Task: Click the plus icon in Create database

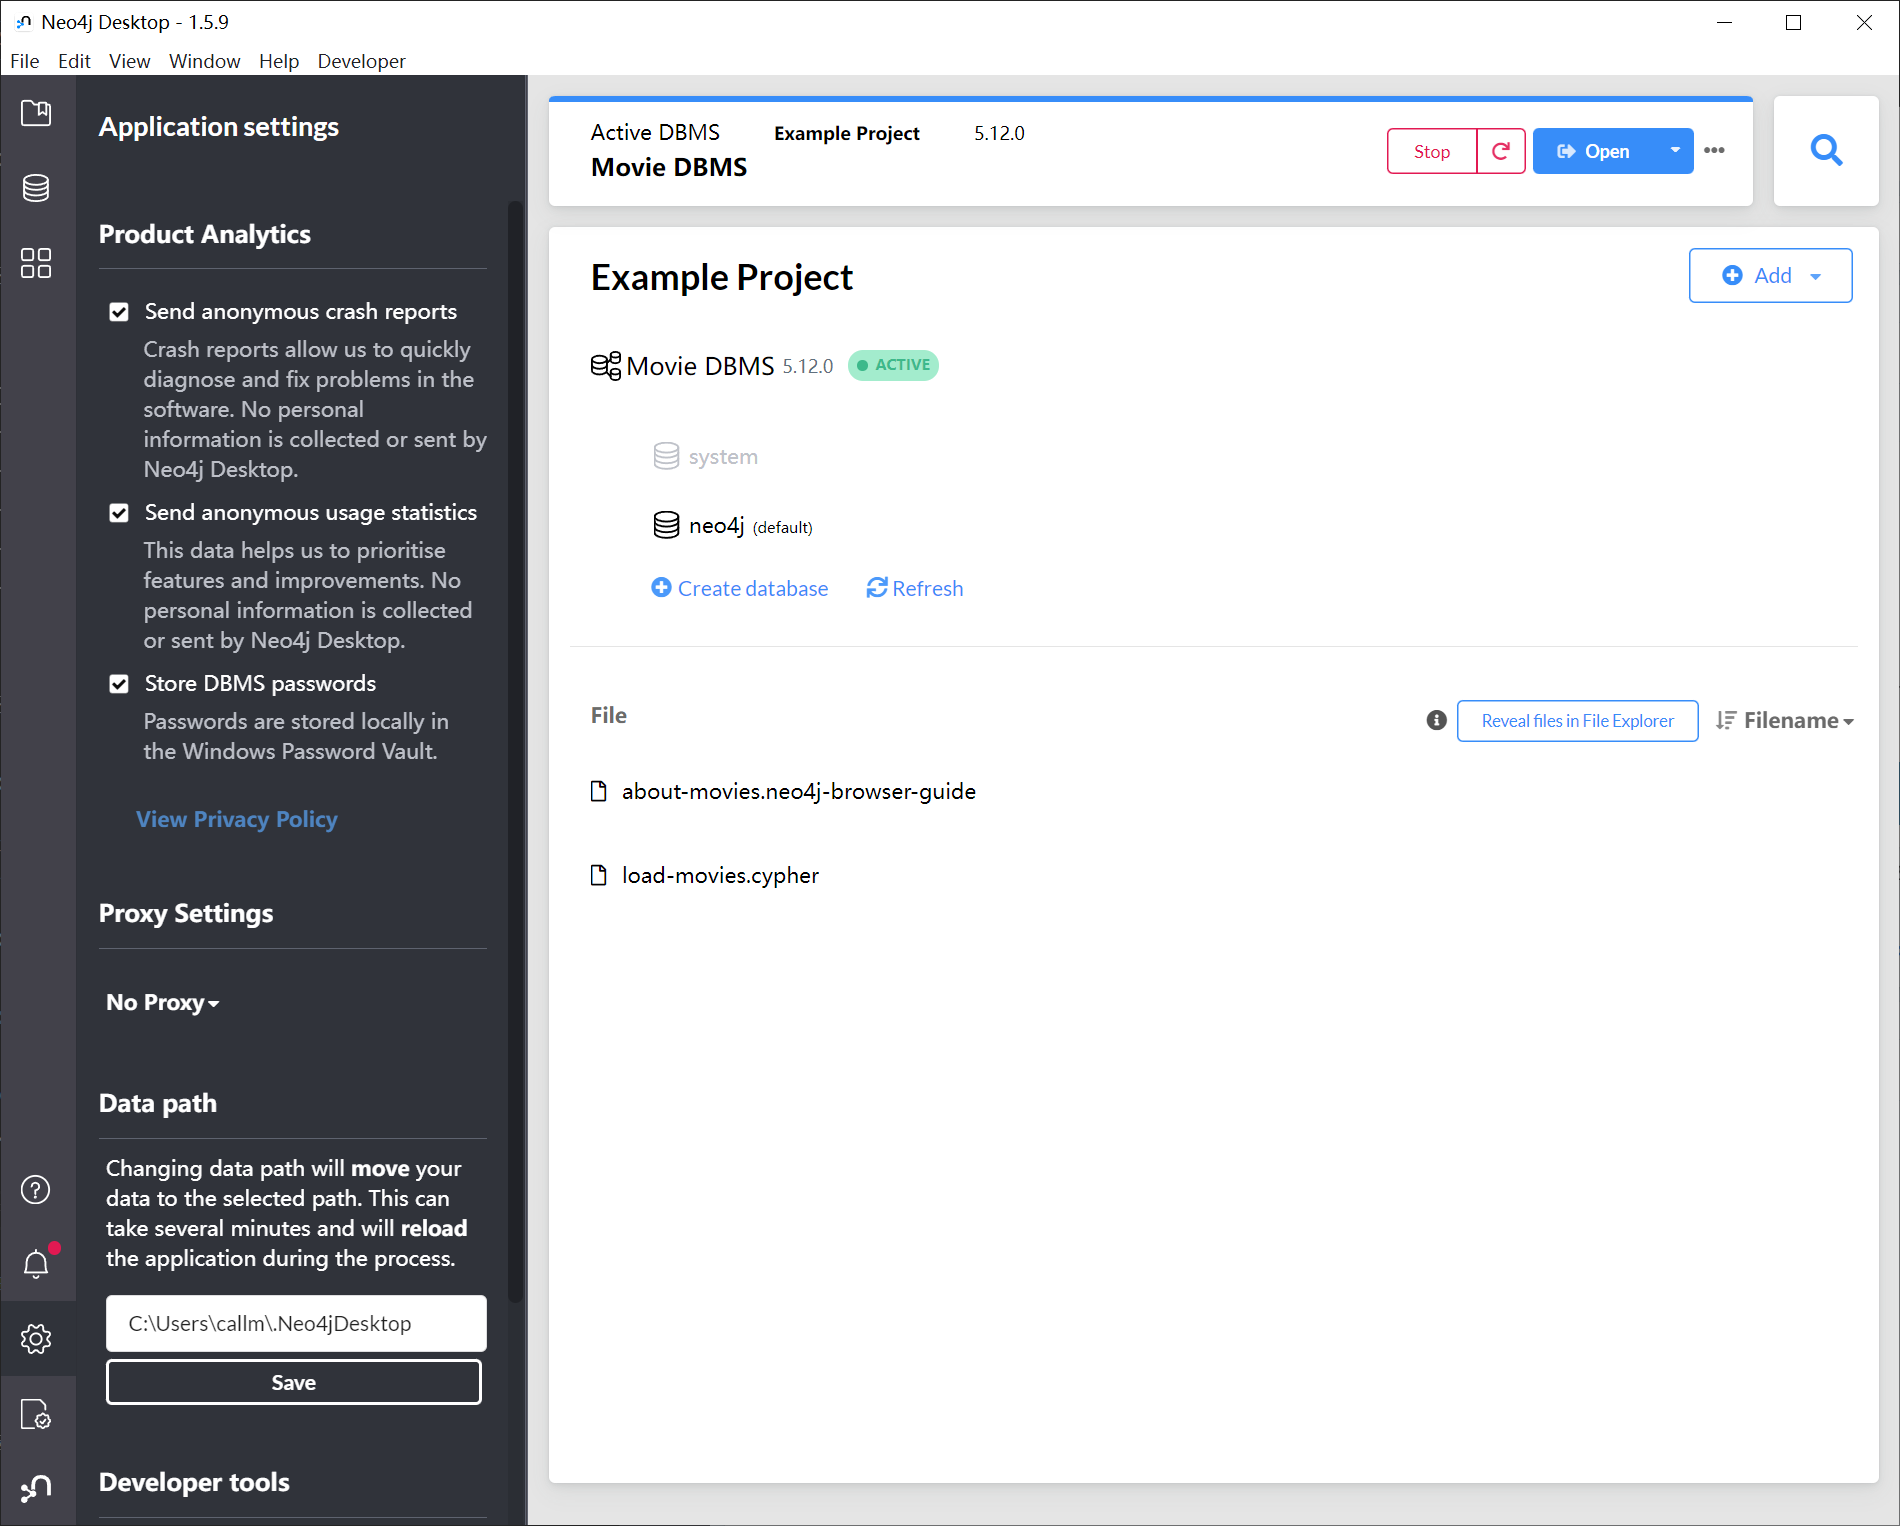Action: coord(661,588)
